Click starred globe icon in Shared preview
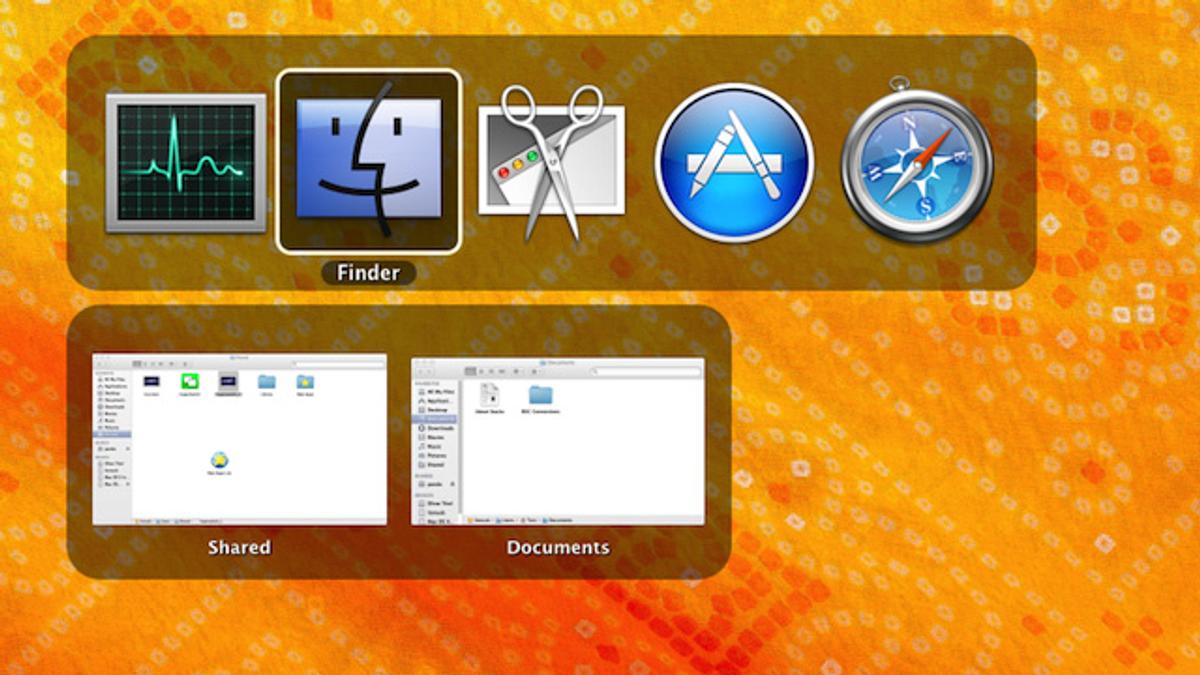Viewport: 1200px width, 675px height. click(x=219, y=459)
